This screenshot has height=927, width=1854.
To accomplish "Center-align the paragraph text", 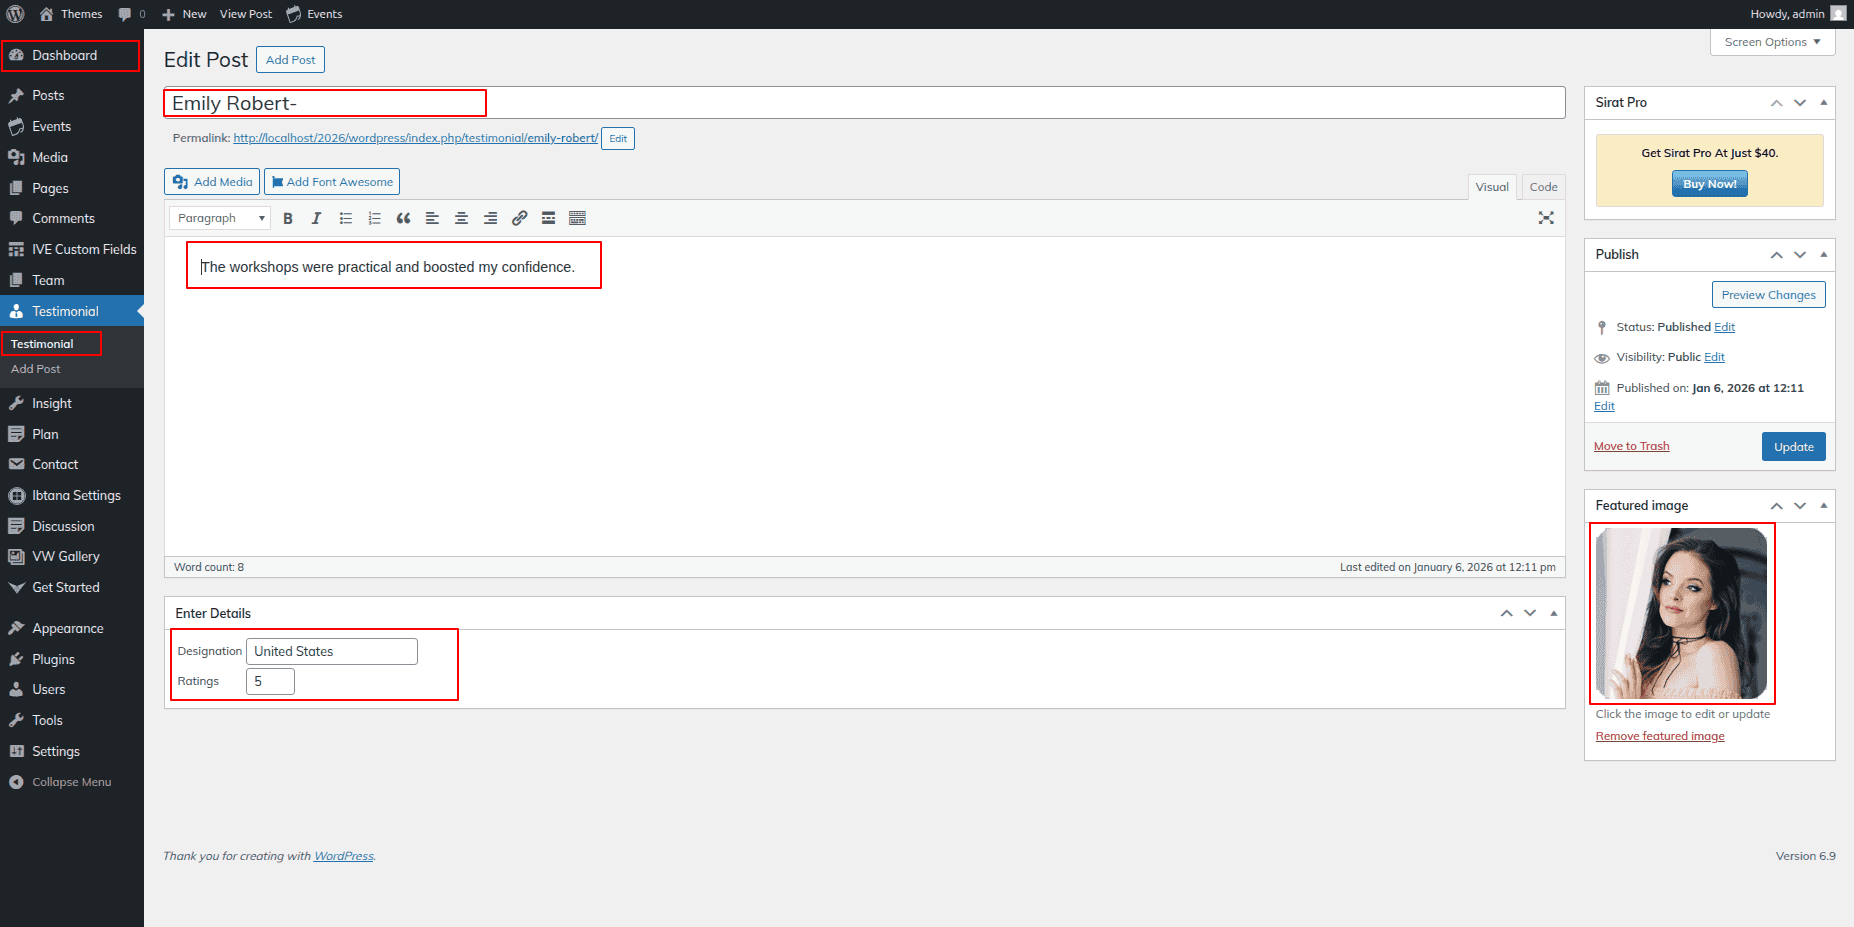I will point(461,218).
